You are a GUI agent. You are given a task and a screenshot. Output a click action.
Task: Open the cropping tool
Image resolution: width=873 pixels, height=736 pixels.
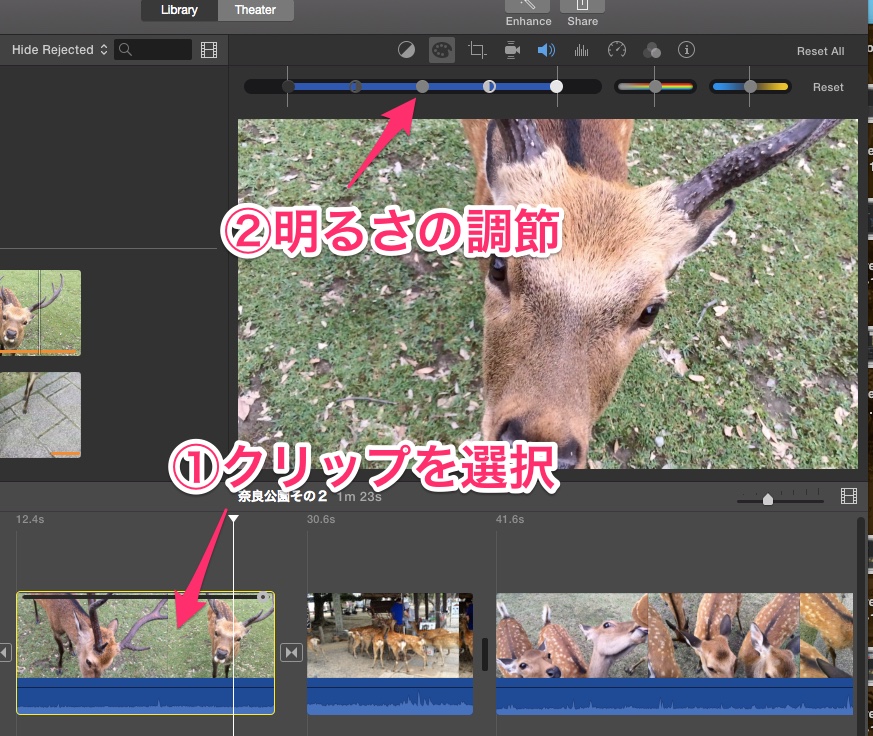(477, 49)
